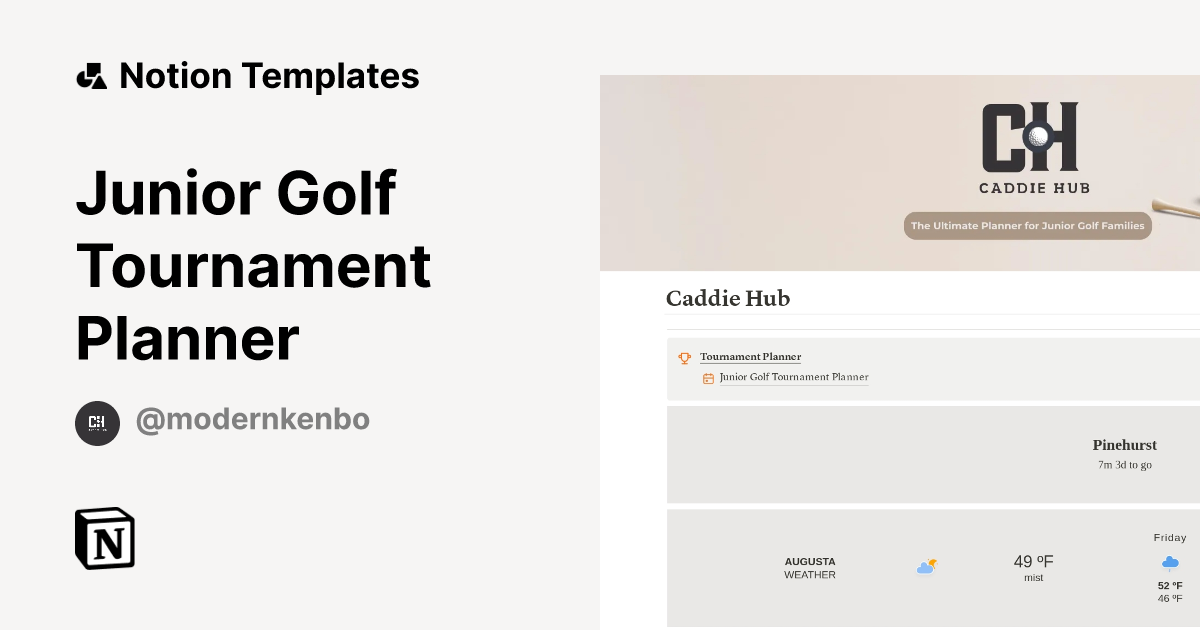Click the Friday rain cloud icon
This screenshot has width=1200, height=630.
[1170, 562]
